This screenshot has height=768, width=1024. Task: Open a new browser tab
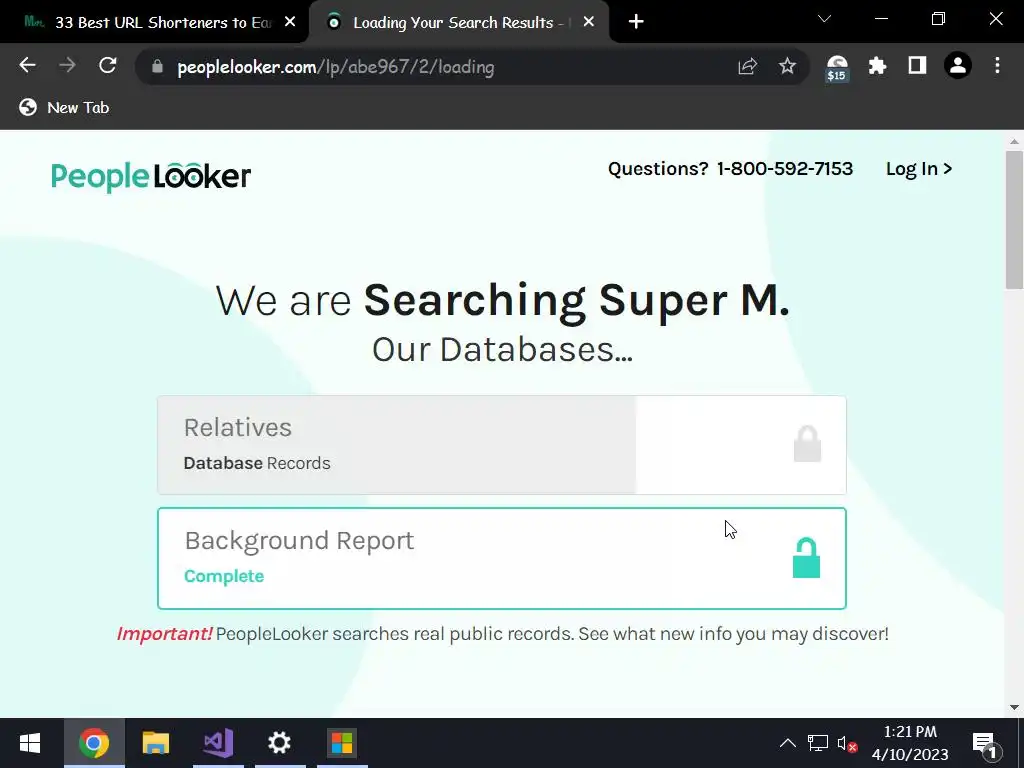[636, 22]
